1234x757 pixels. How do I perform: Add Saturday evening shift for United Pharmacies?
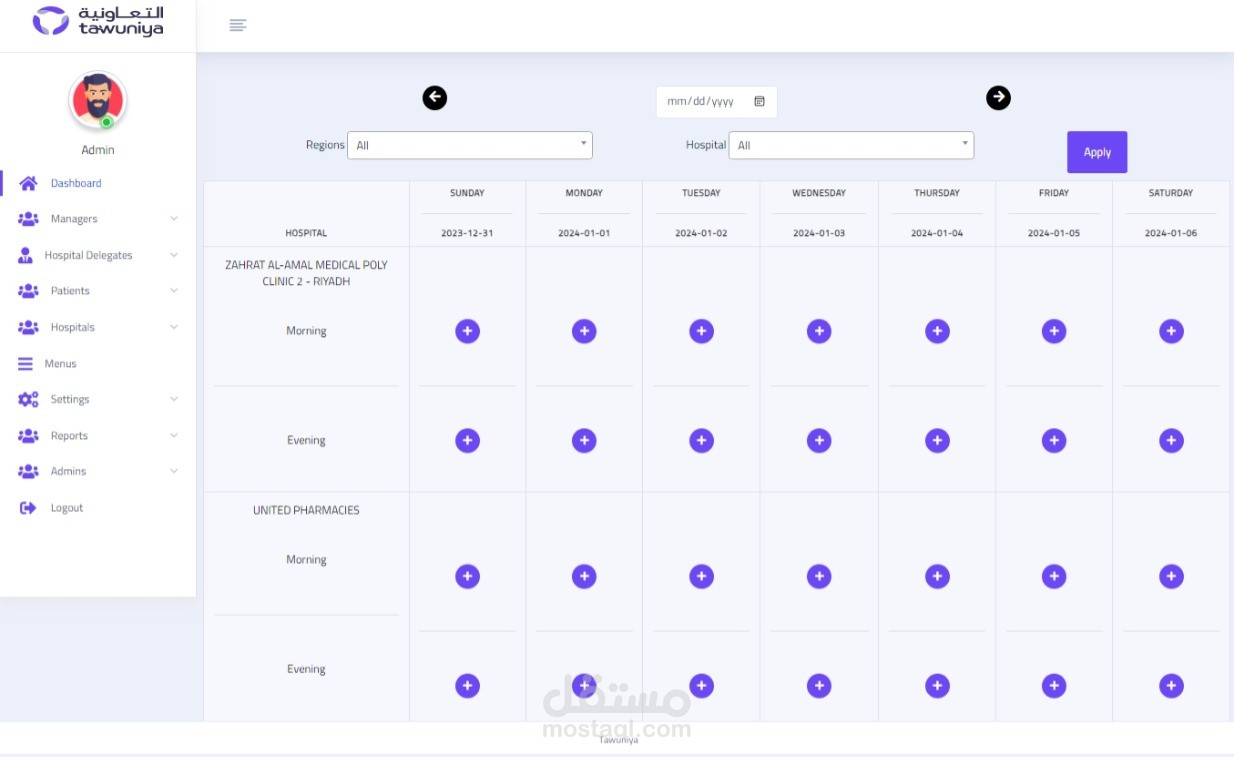(x=1171, y=686)
